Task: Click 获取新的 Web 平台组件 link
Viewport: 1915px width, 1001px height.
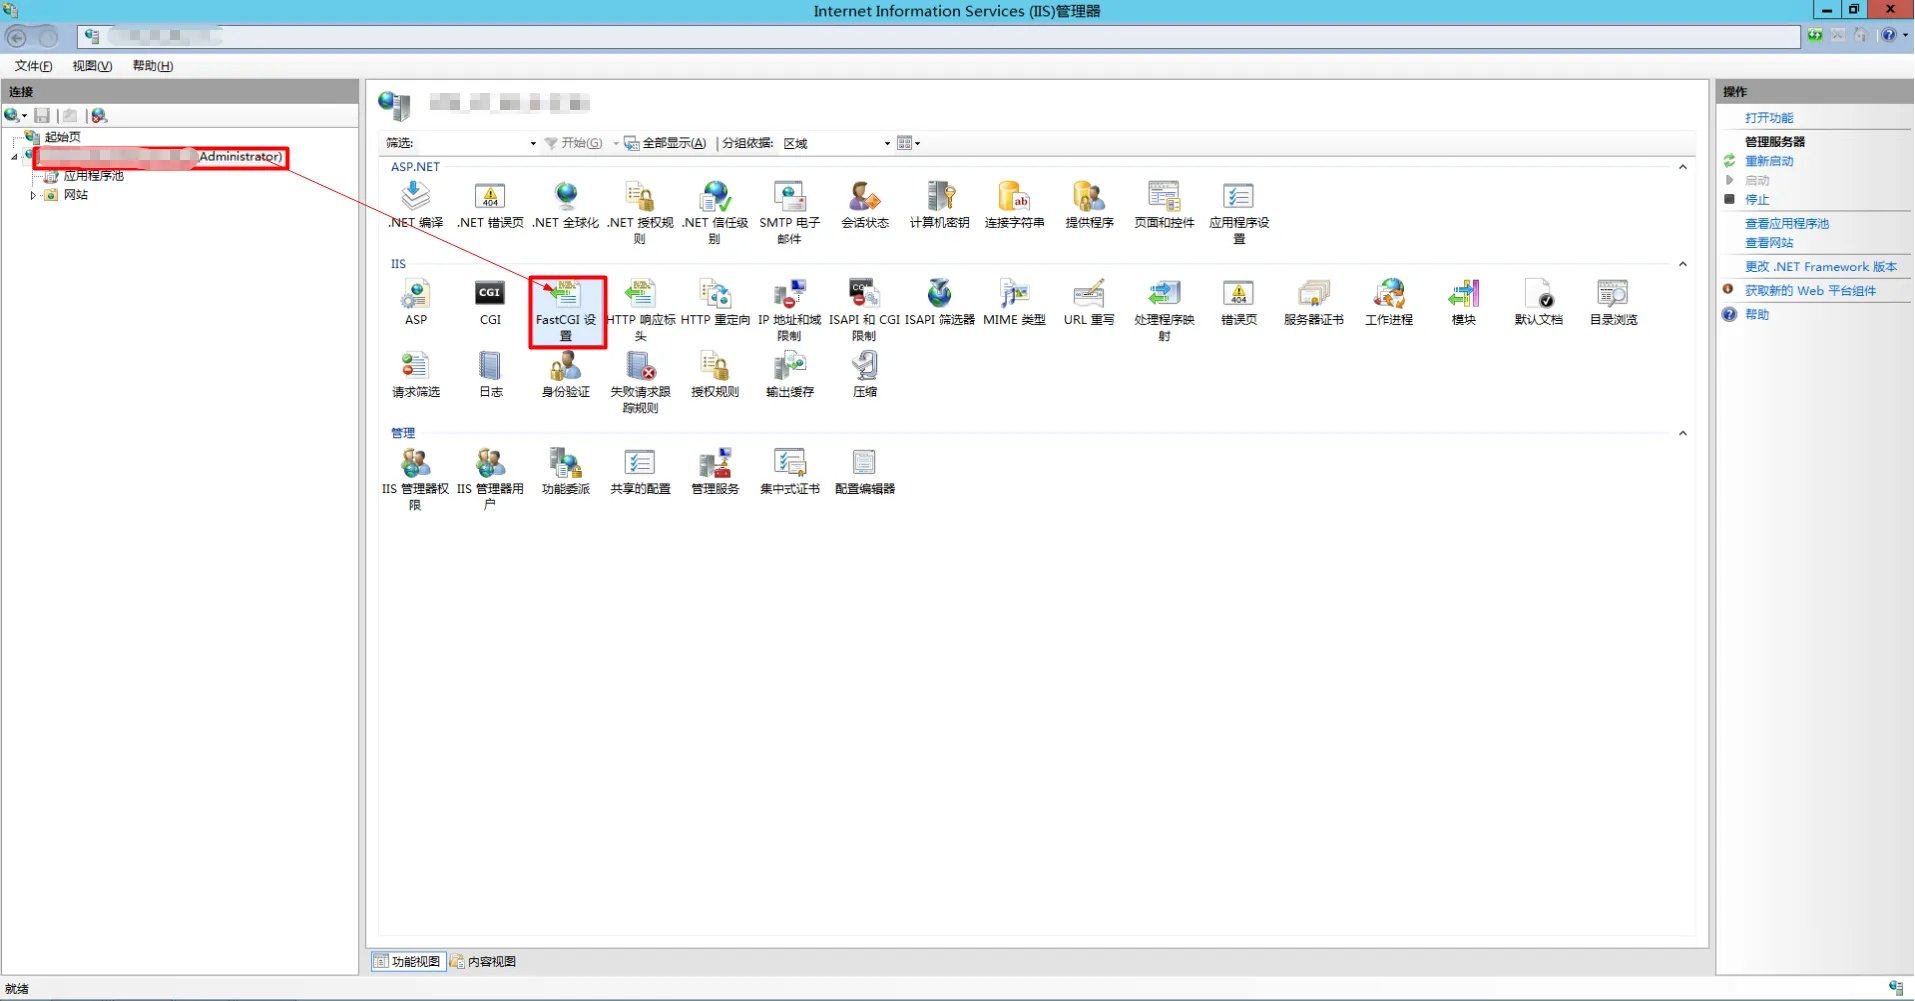Action: pos(1810,291)
